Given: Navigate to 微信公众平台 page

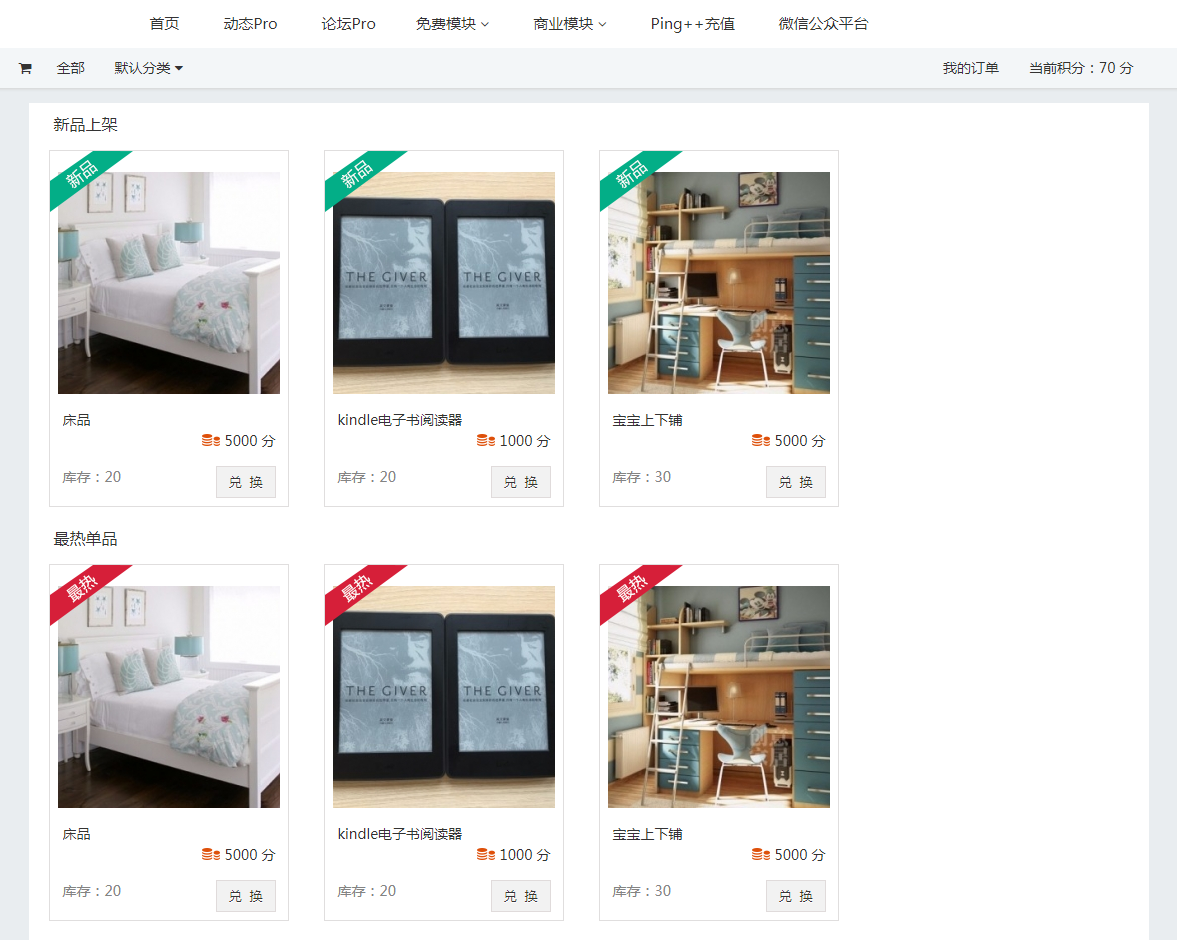Looking at the screenshot, I should coord(823,24).
